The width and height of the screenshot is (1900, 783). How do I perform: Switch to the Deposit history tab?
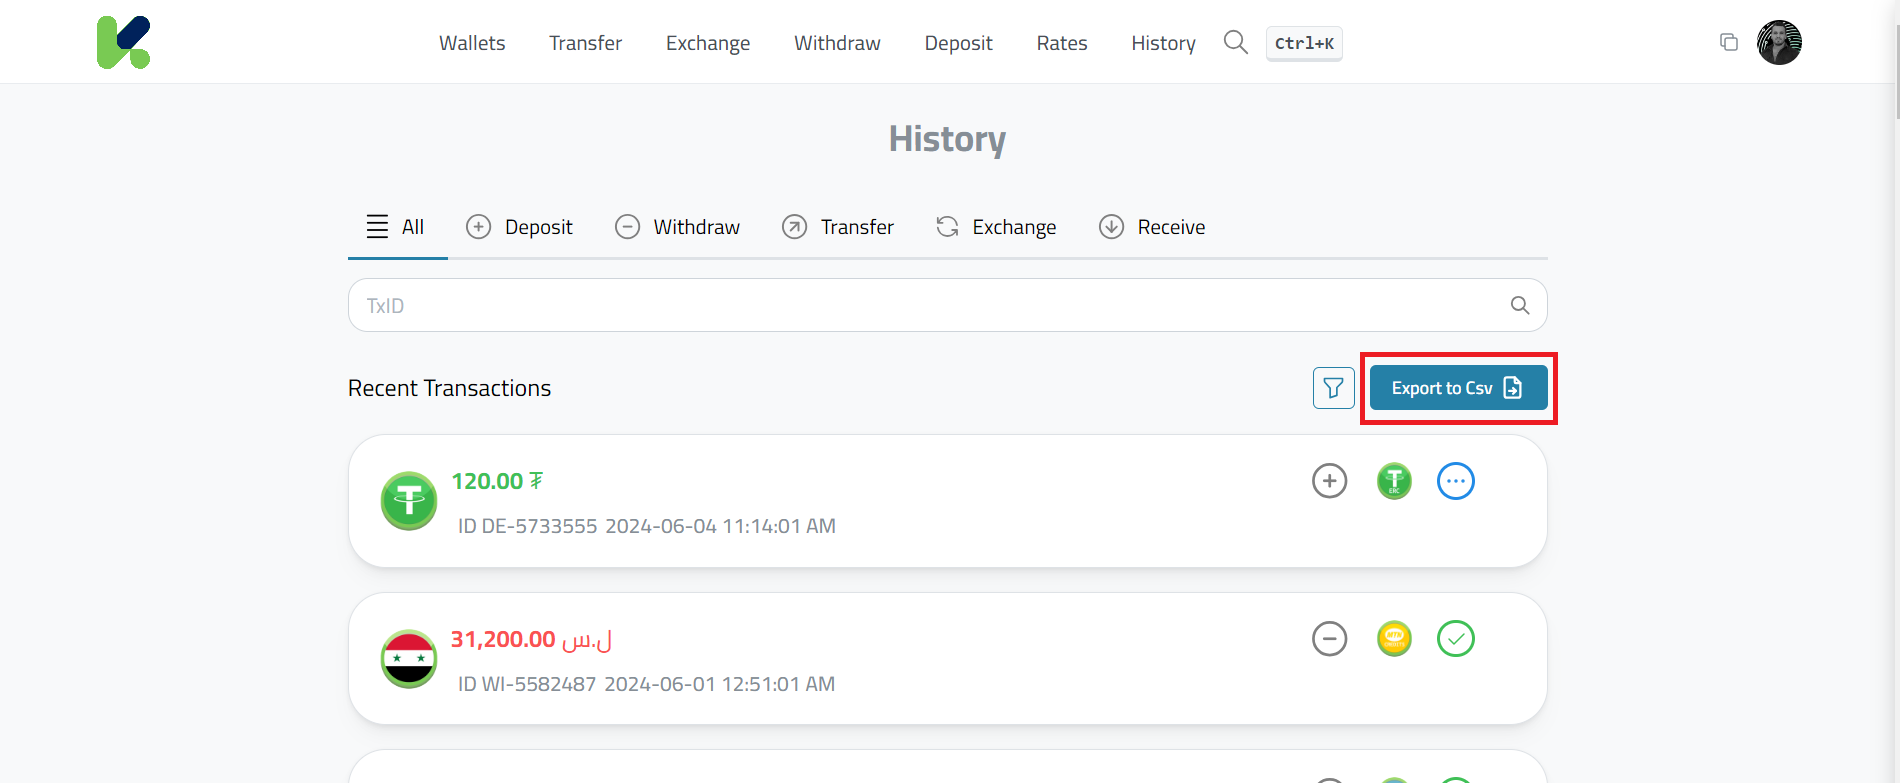point(520,227)
